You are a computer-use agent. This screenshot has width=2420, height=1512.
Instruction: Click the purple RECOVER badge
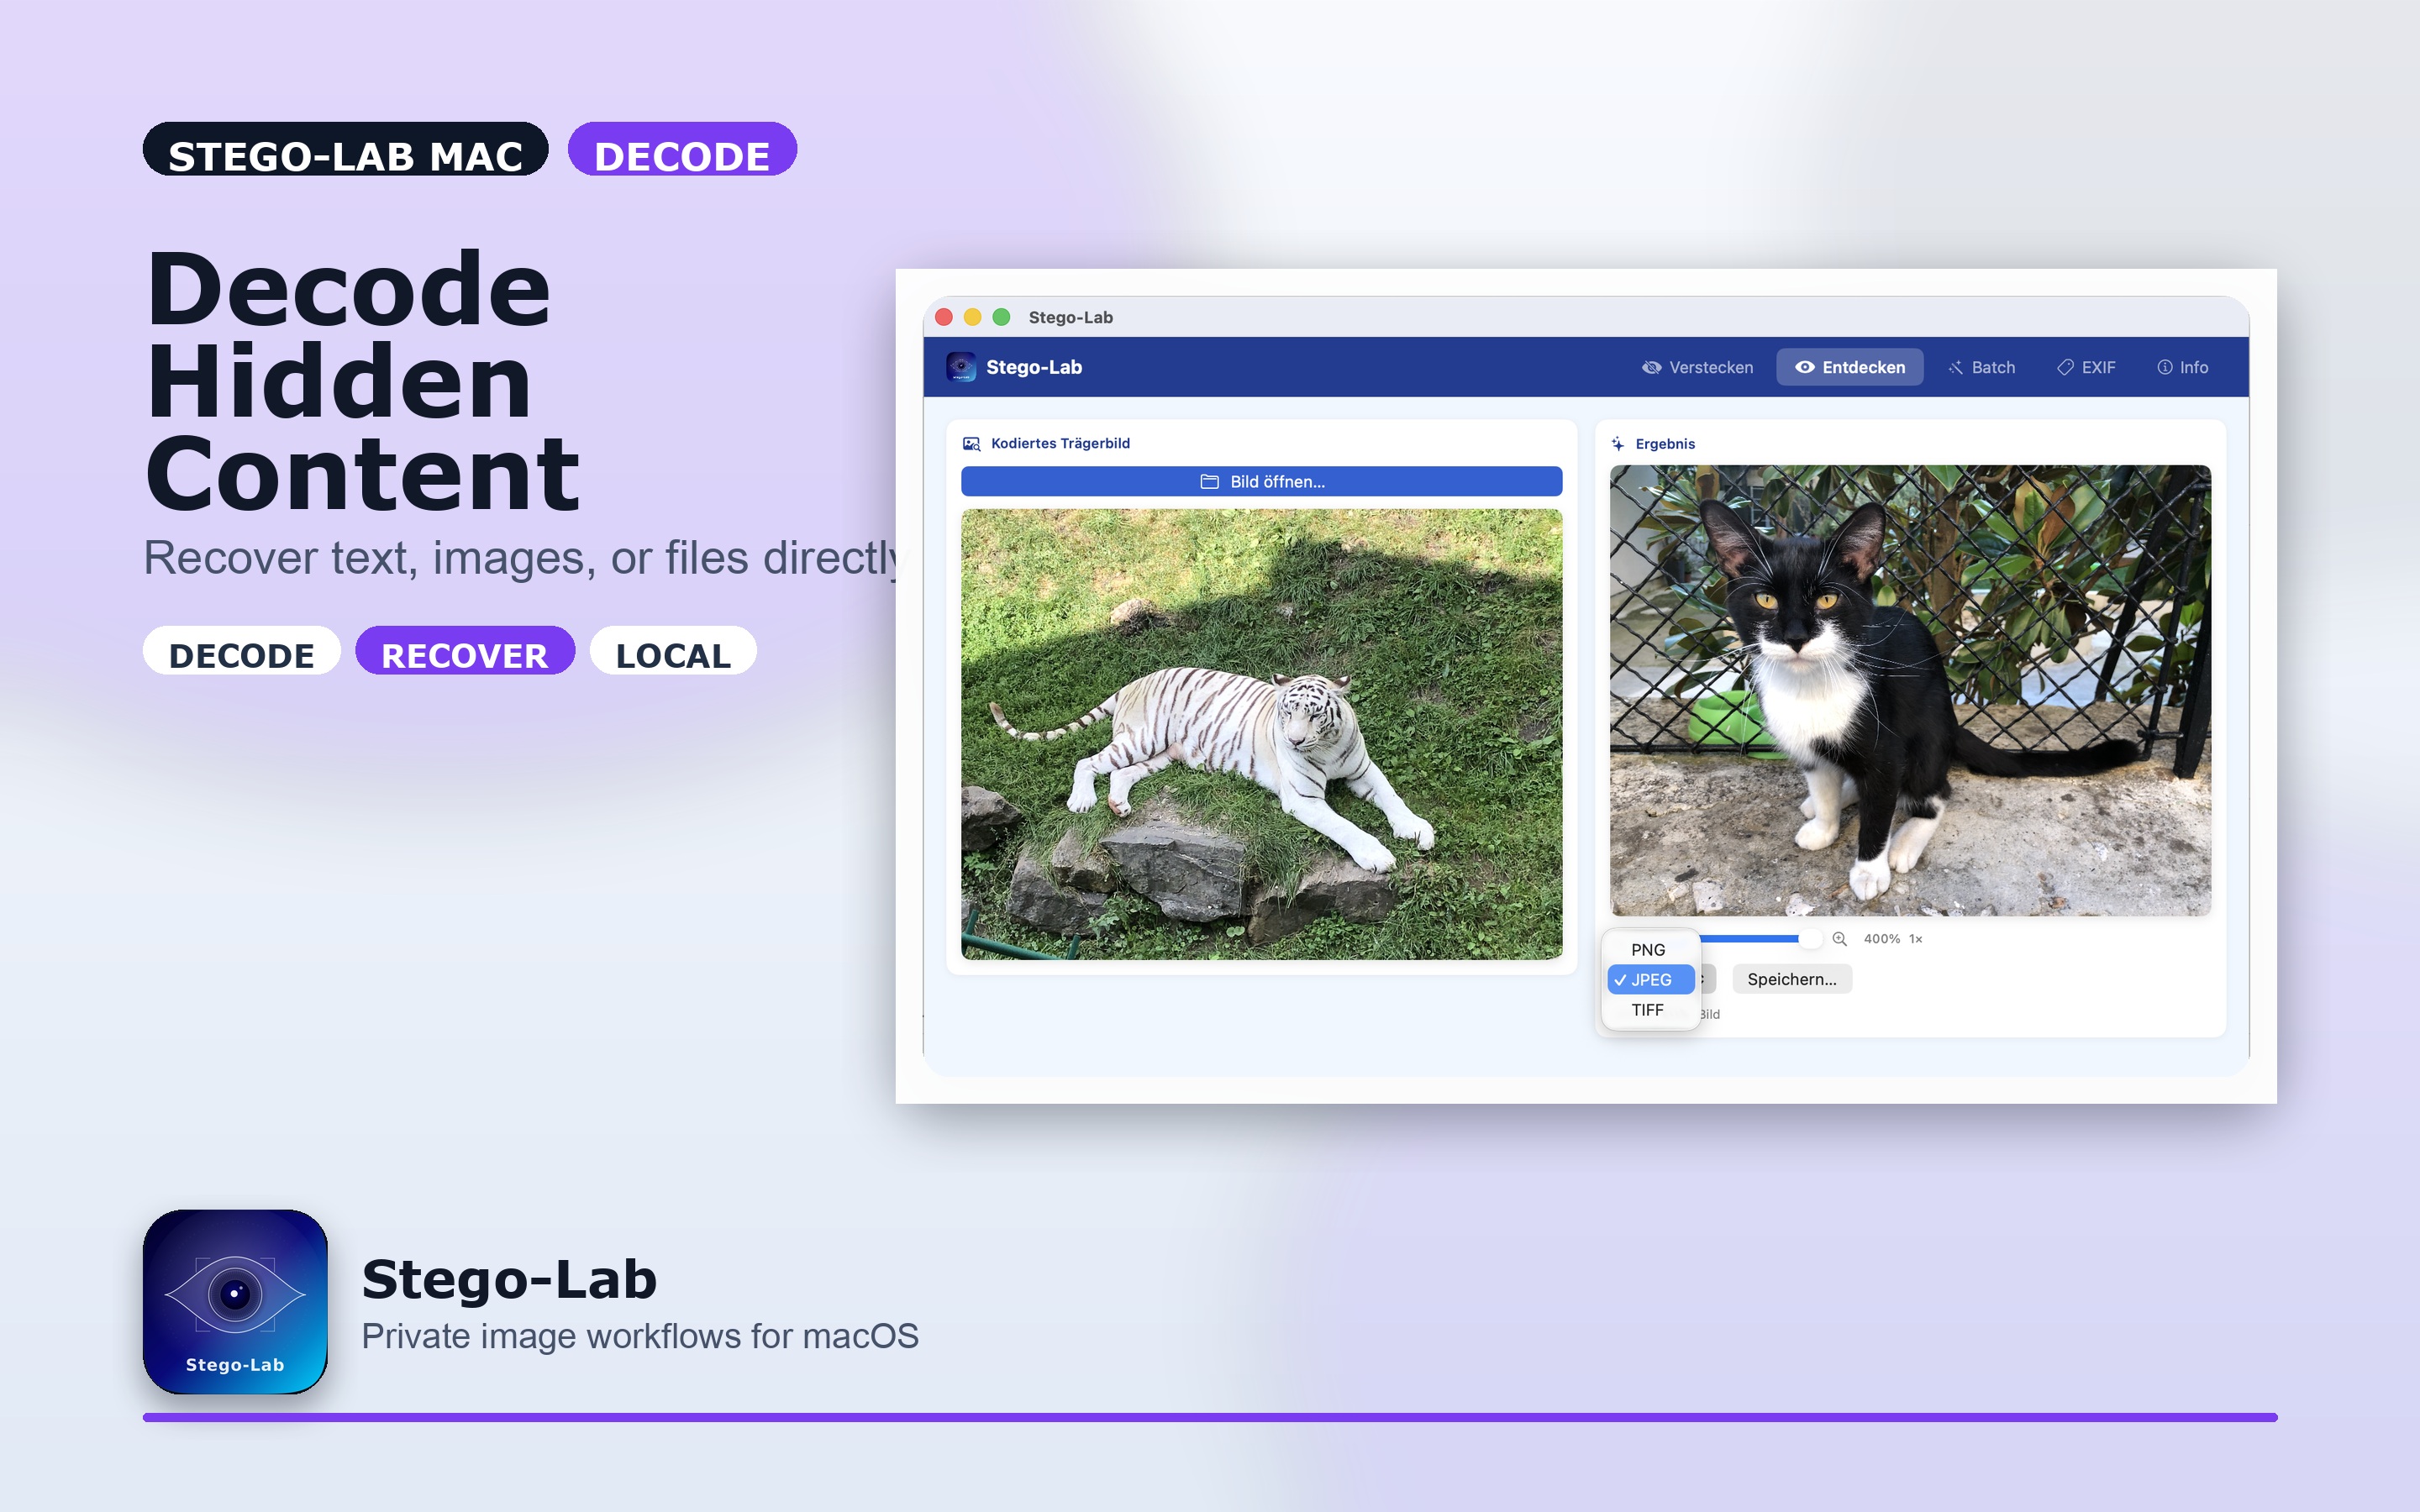[x=465, y=651]
